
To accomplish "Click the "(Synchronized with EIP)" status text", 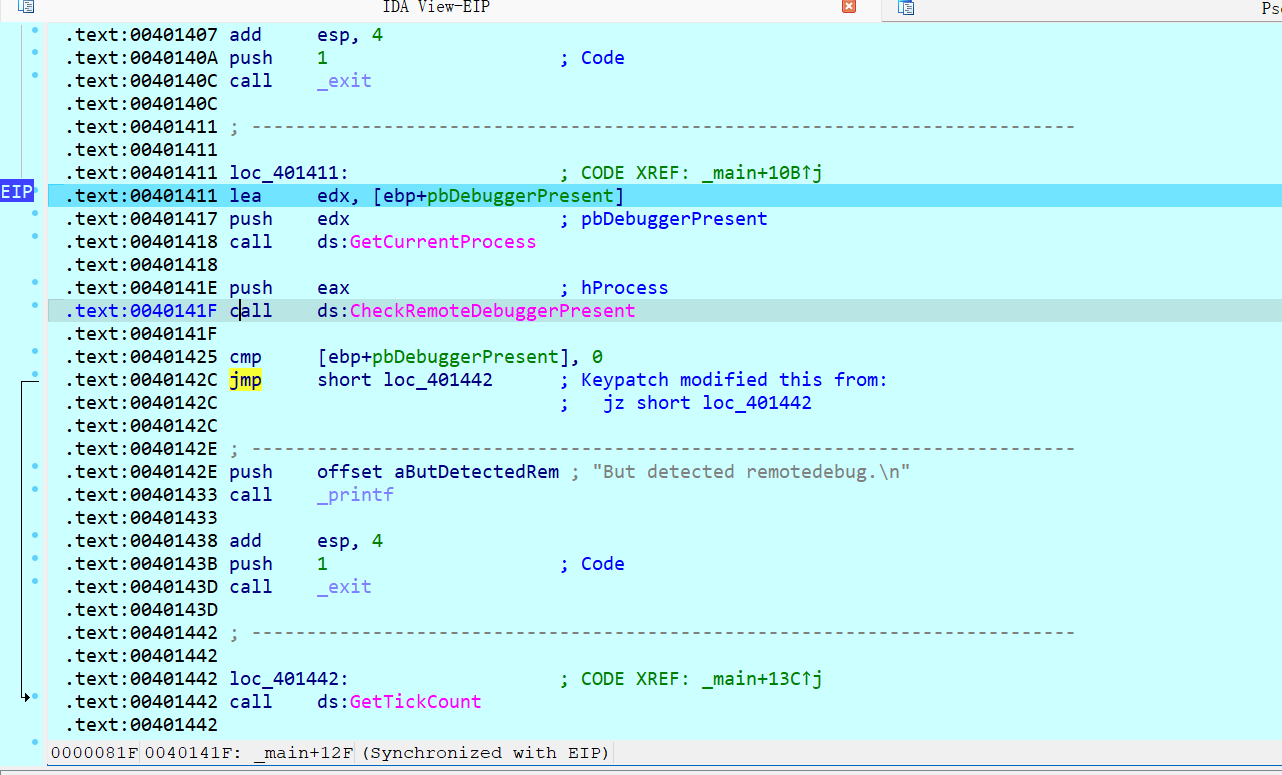I will 485,753.
